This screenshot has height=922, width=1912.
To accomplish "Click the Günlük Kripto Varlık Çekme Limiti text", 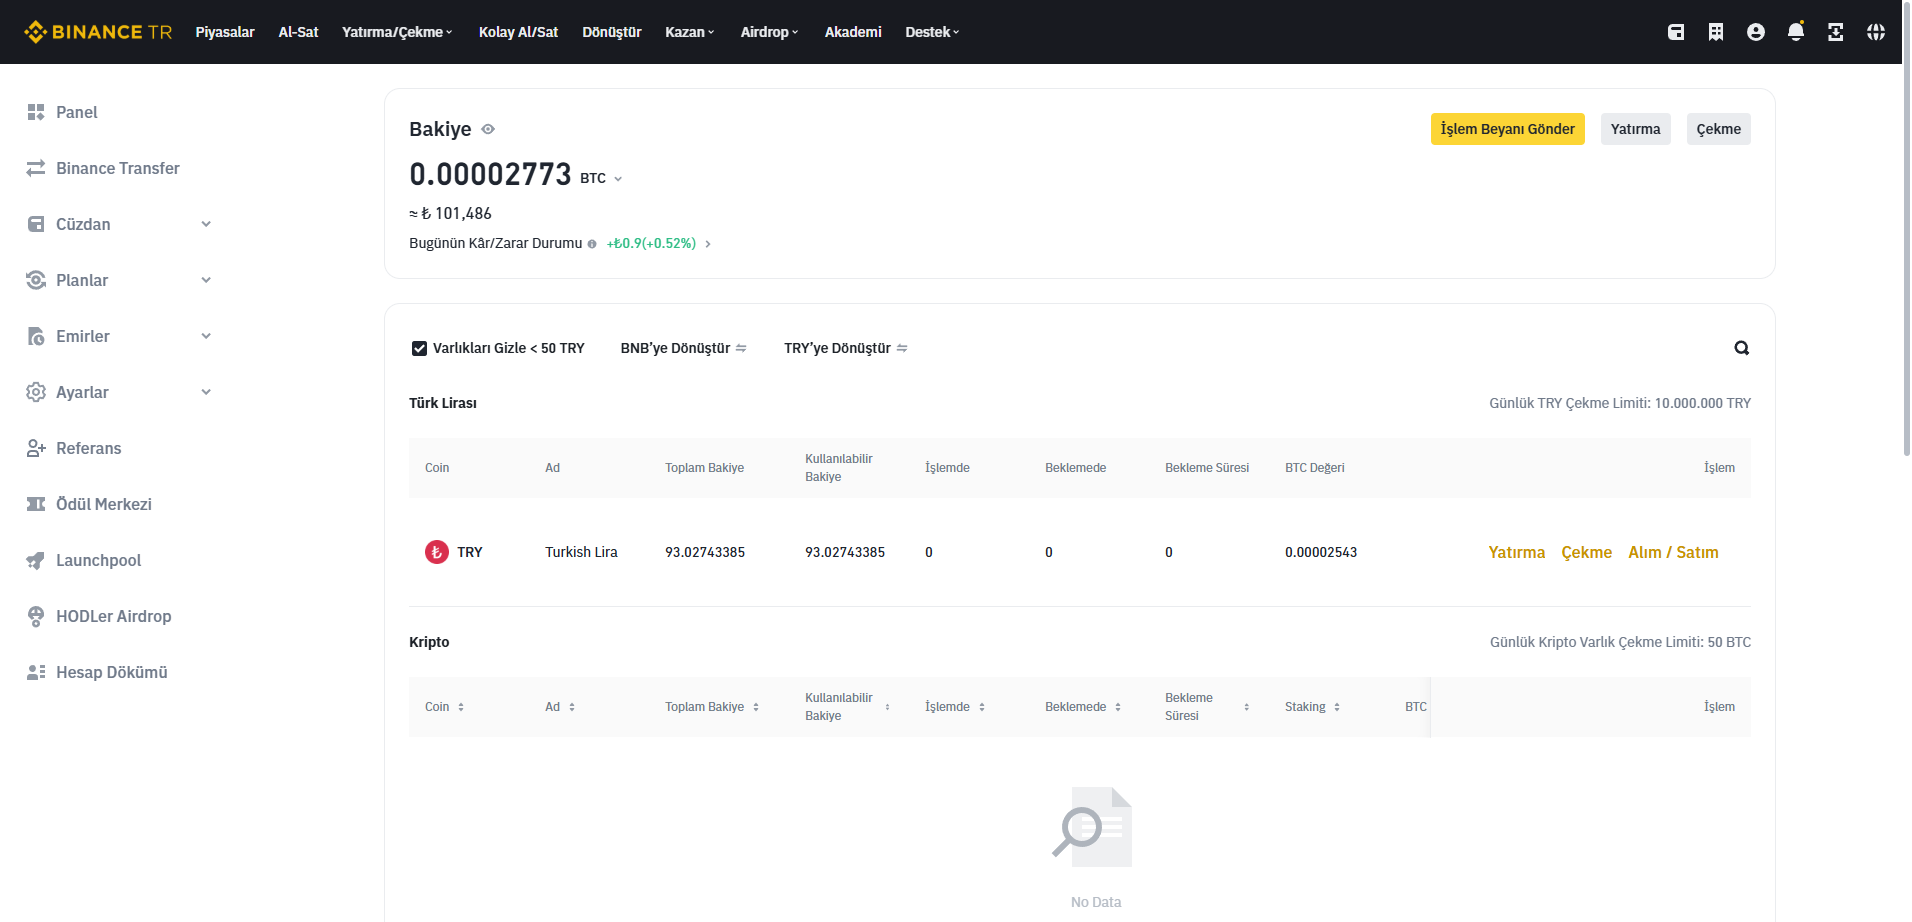I will point(1620,642).
